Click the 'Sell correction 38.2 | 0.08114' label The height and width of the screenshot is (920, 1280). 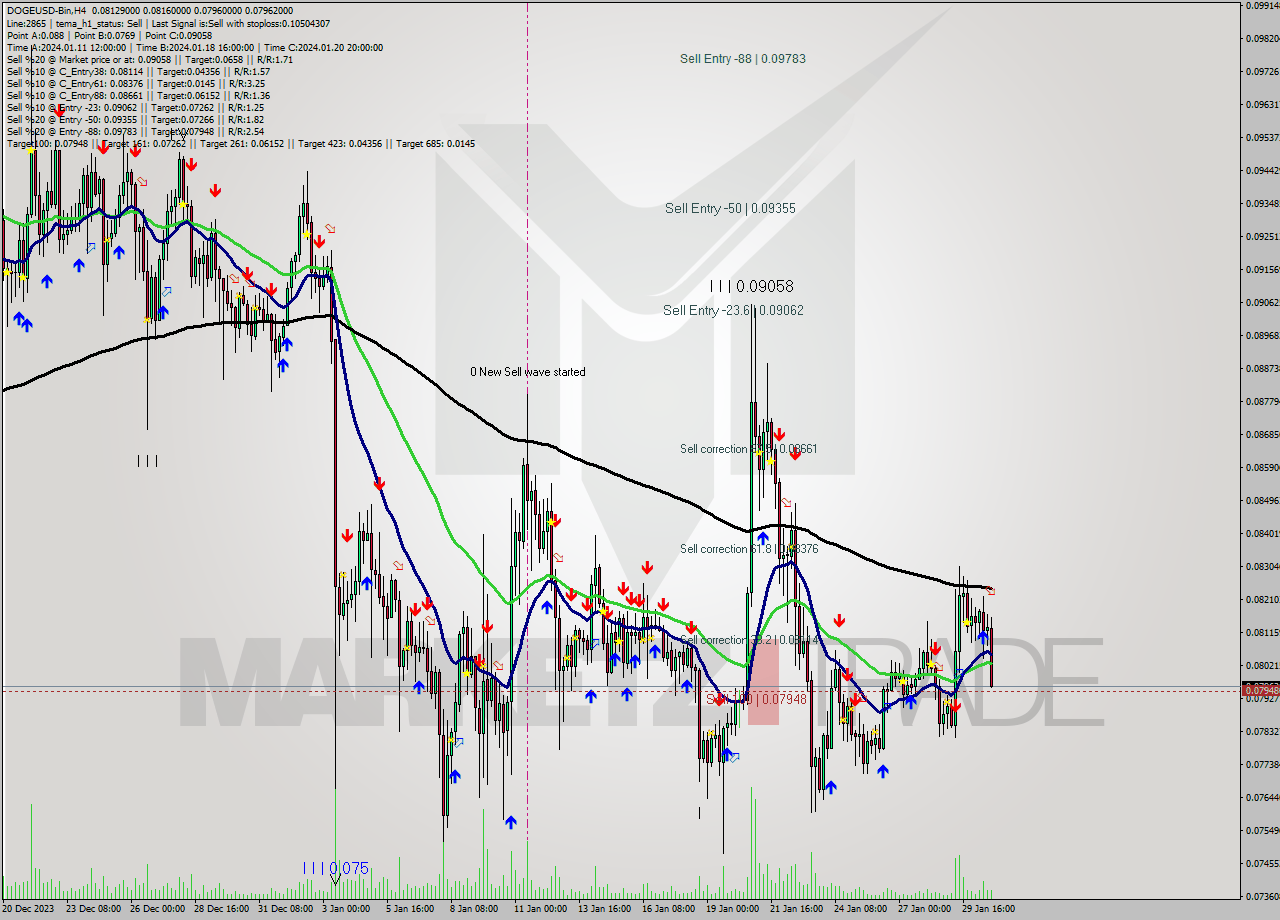[748, 640]
